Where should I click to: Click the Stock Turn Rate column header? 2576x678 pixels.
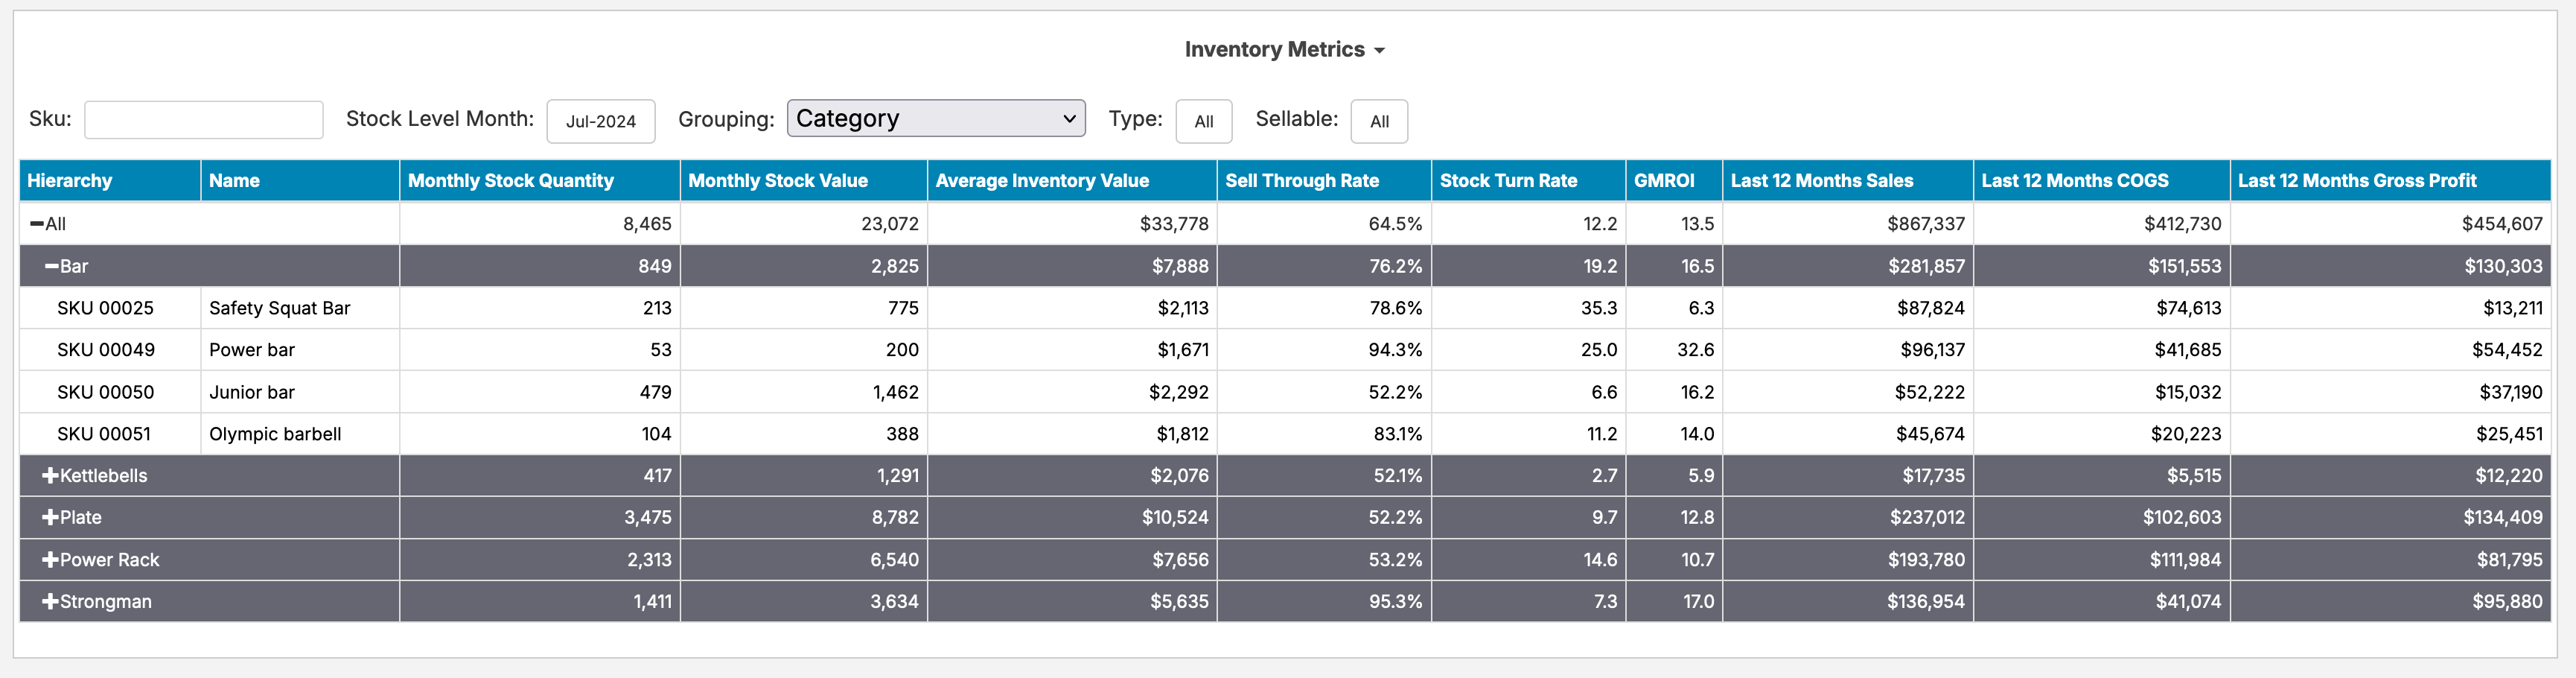(1508, 181)
